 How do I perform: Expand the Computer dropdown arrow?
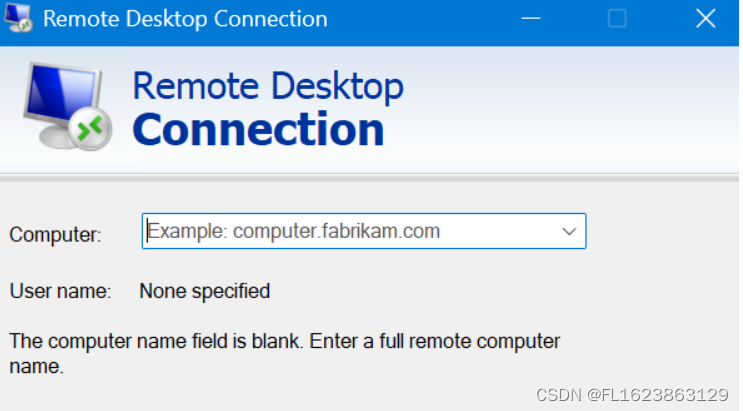pos(570,231)
